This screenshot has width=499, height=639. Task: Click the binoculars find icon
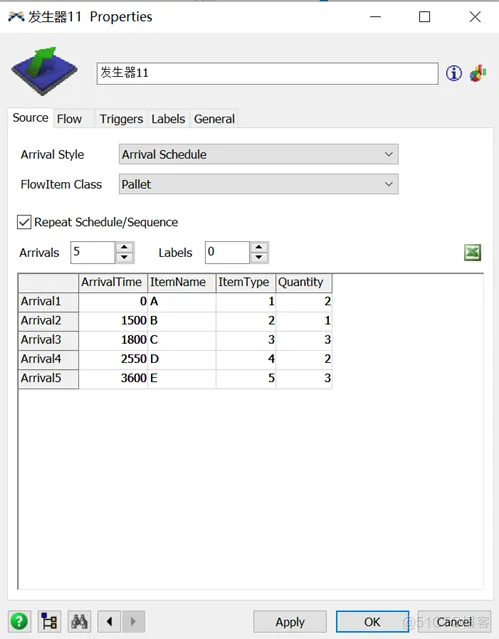pos(79,621)
